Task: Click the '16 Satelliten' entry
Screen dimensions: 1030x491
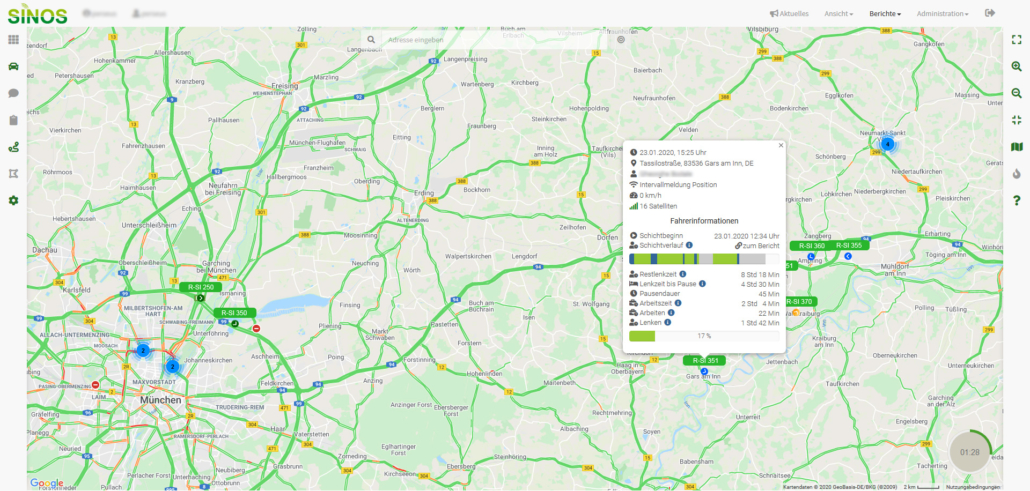Action: [659, 206]
